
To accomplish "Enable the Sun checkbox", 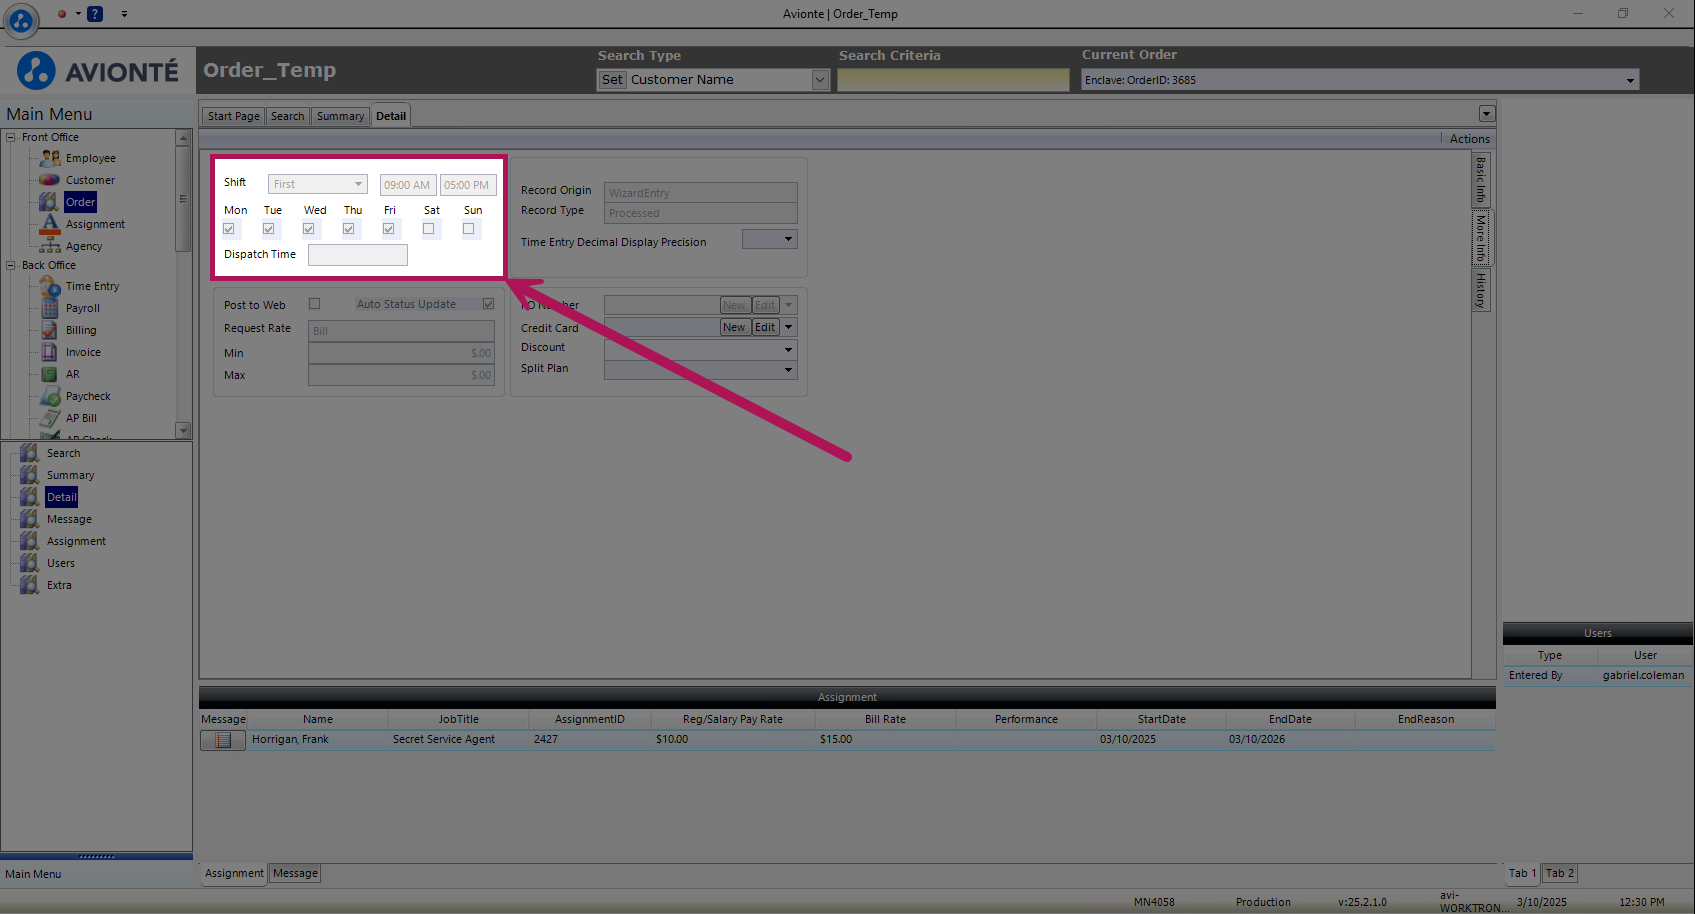I will [469, 229].
